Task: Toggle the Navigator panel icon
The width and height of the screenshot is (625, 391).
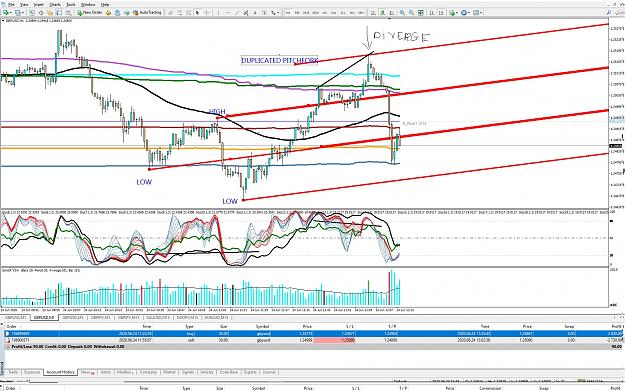Action: pos(50,13)
